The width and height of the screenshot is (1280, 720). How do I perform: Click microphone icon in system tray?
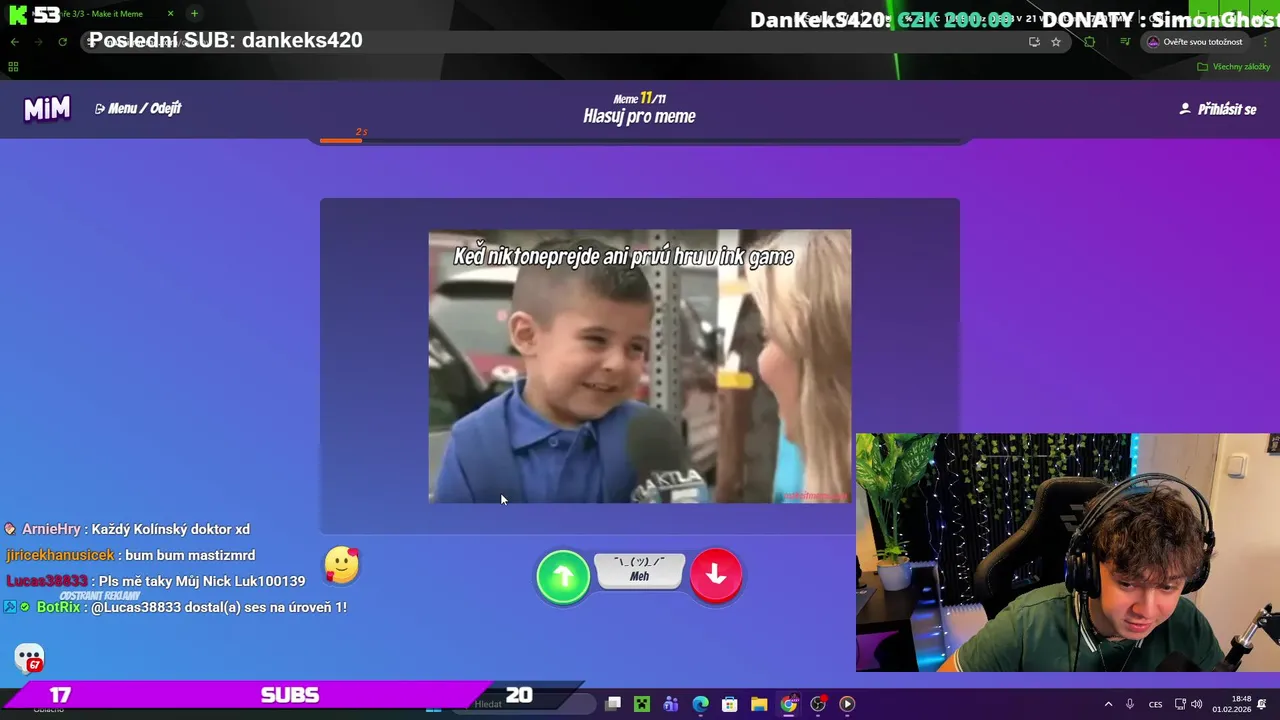pos(1130,704)
